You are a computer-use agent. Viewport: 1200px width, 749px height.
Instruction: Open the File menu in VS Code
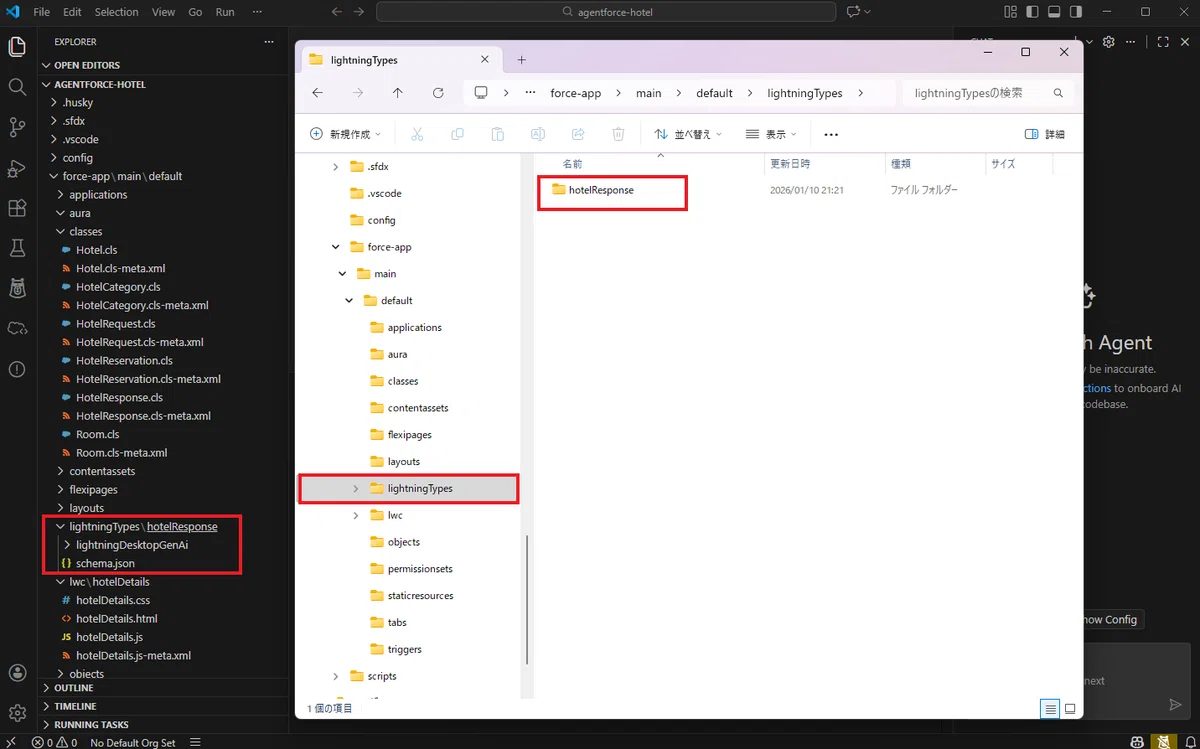coord(42,12)
